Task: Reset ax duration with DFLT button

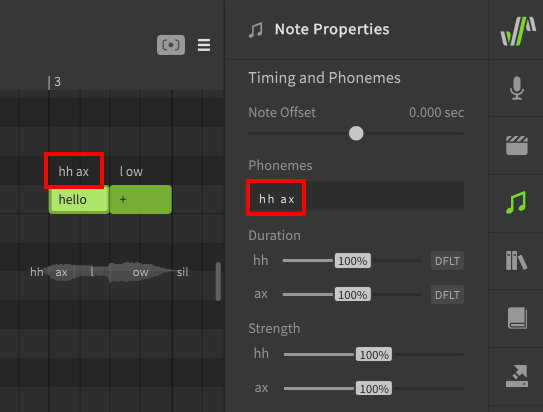Action: click(447, 295)
